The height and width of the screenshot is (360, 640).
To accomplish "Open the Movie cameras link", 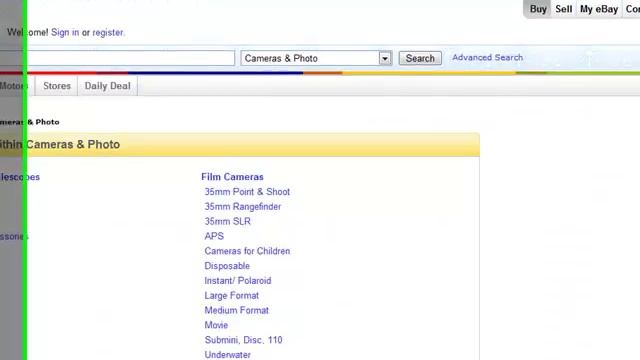I will (216, 325).
